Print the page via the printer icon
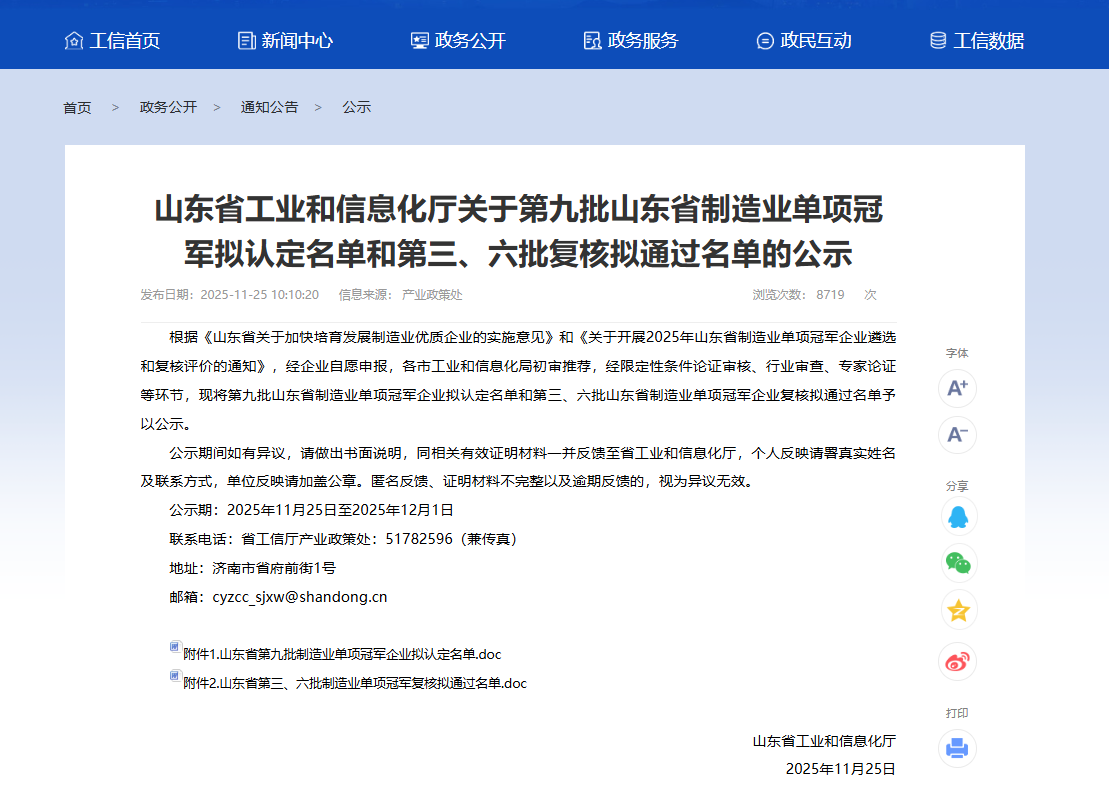Viewport: 1109px width, 812px height. 957,748
